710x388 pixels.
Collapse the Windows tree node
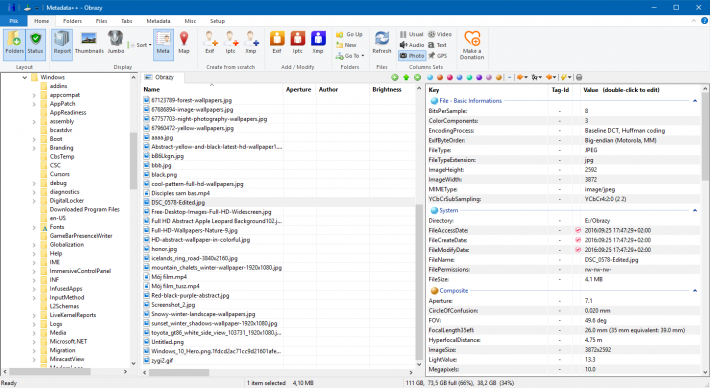[25, 77]
